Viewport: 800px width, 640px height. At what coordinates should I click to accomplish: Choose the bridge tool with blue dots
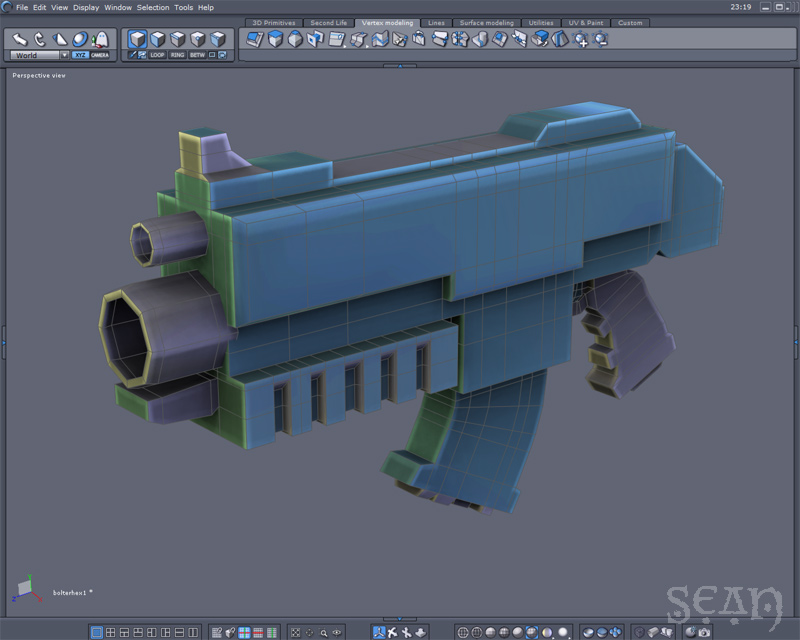[x=439, y=39]
